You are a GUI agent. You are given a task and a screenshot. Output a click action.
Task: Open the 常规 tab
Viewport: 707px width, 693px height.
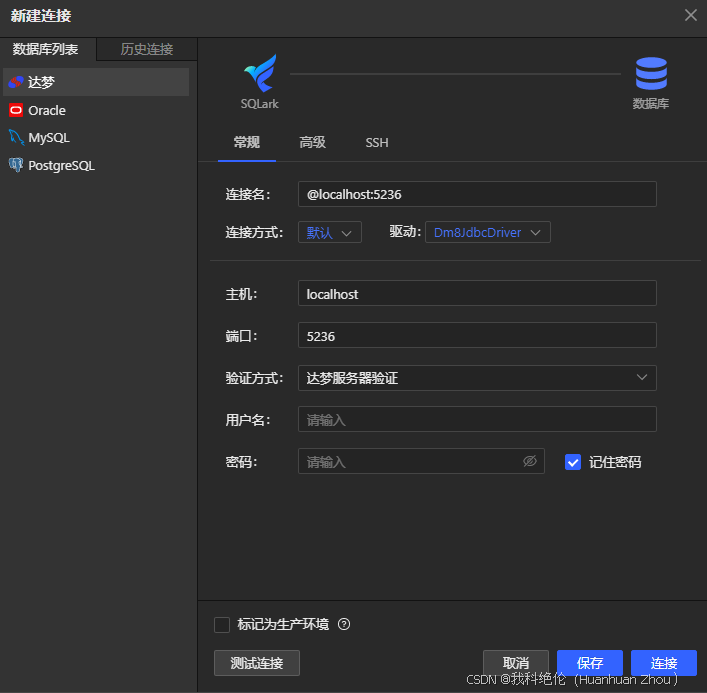pyautogui.click(x=247, y=143)
